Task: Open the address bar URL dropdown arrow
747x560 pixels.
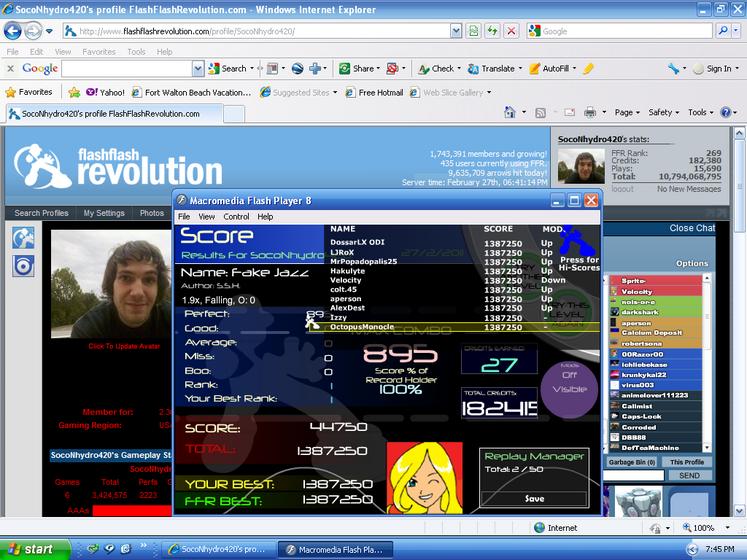Action: point(456,31)
